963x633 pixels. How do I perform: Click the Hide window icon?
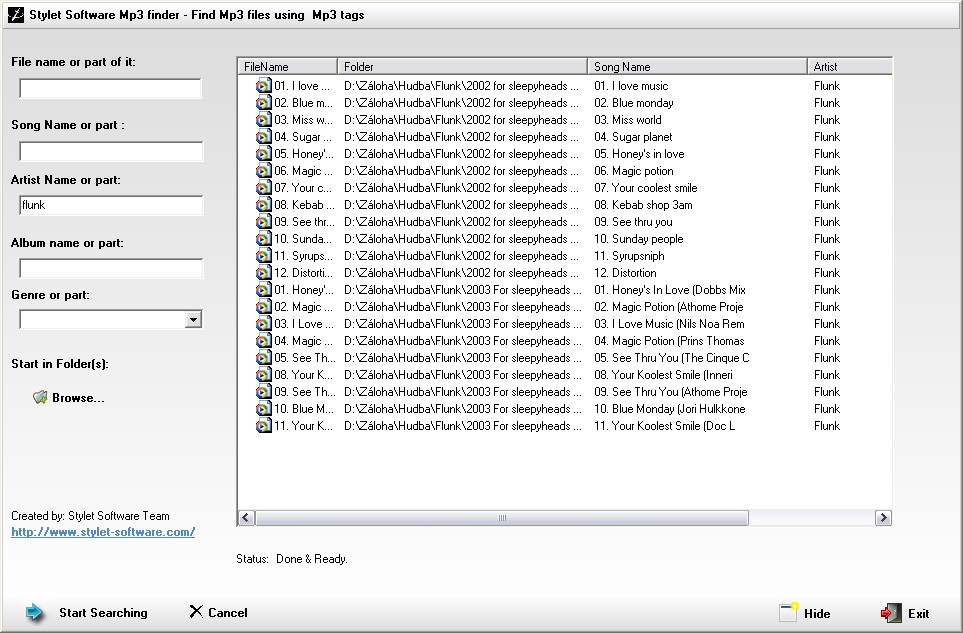click(789, 612)
